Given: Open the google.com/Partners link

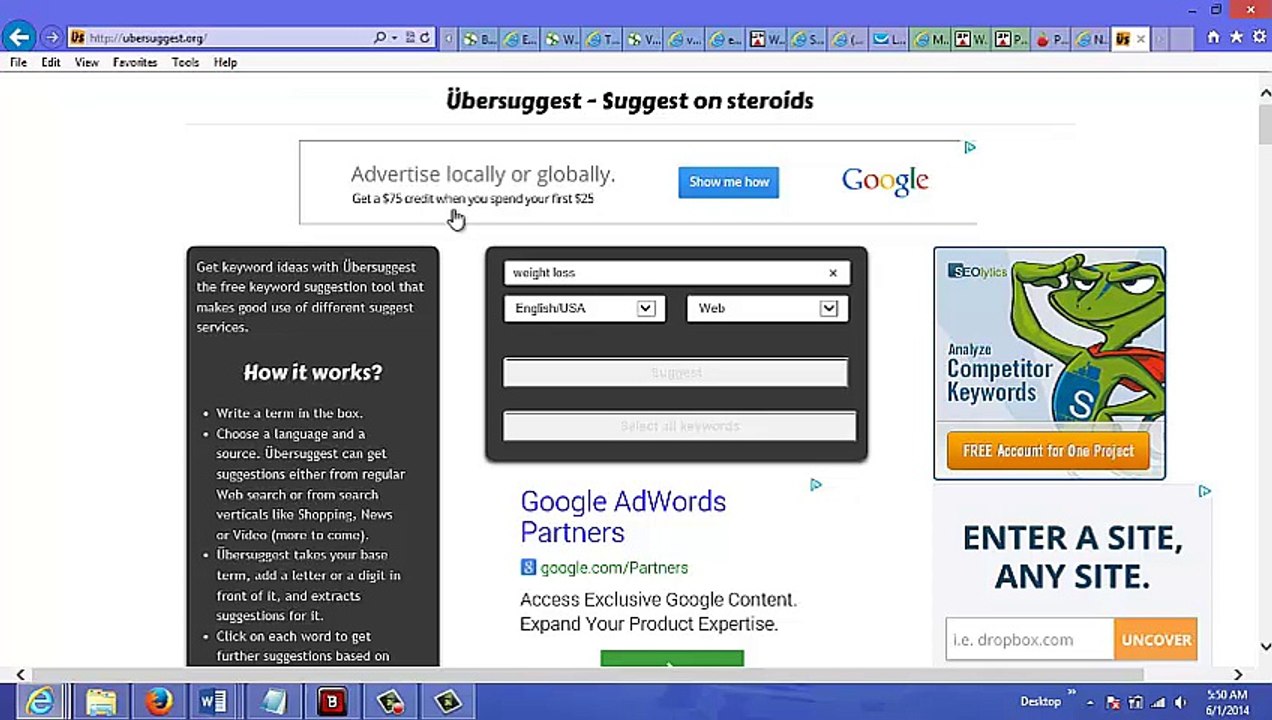Looking at the screenshot, I should point(614,568).
